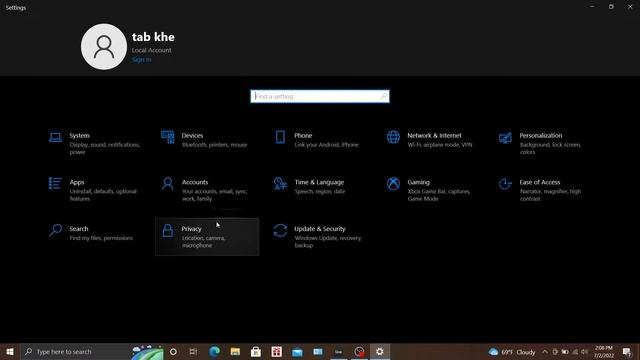Open the System settings category
This screenshot has height=360, width=640.
[94, 144]
